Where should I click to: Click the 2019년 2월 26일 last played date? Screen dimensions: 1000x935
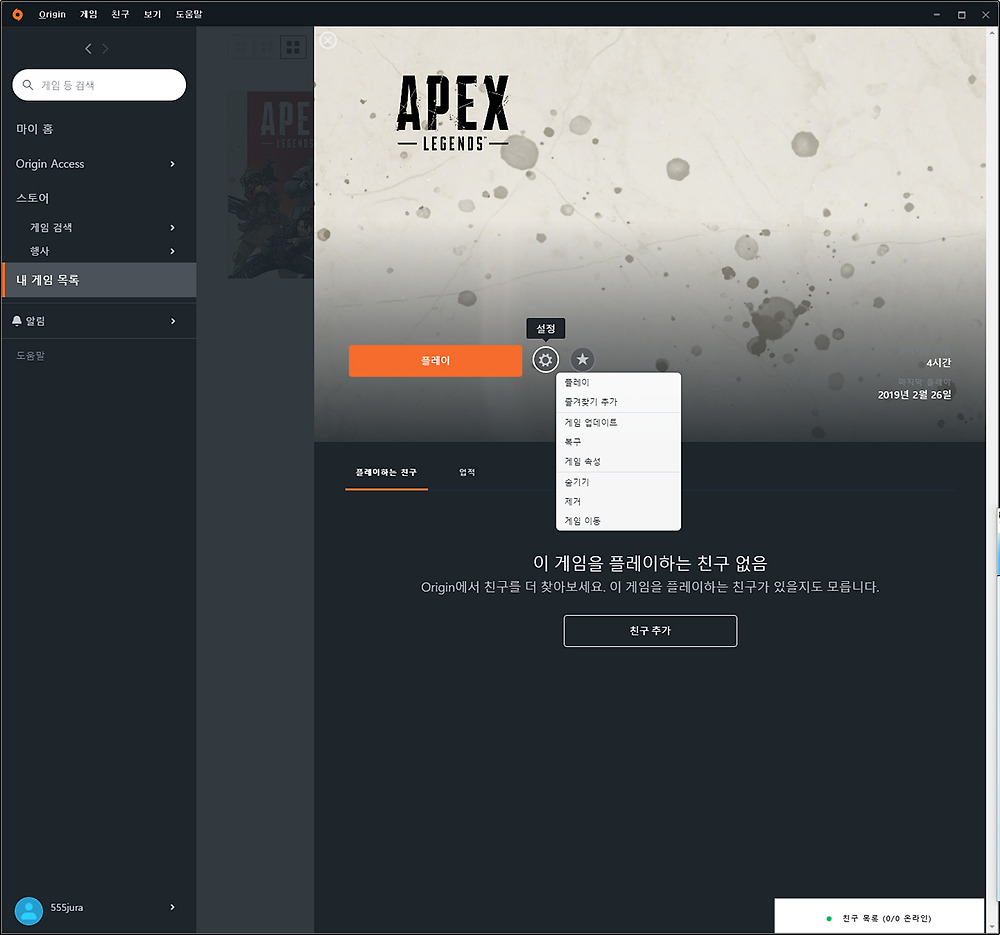coord(915,395)
